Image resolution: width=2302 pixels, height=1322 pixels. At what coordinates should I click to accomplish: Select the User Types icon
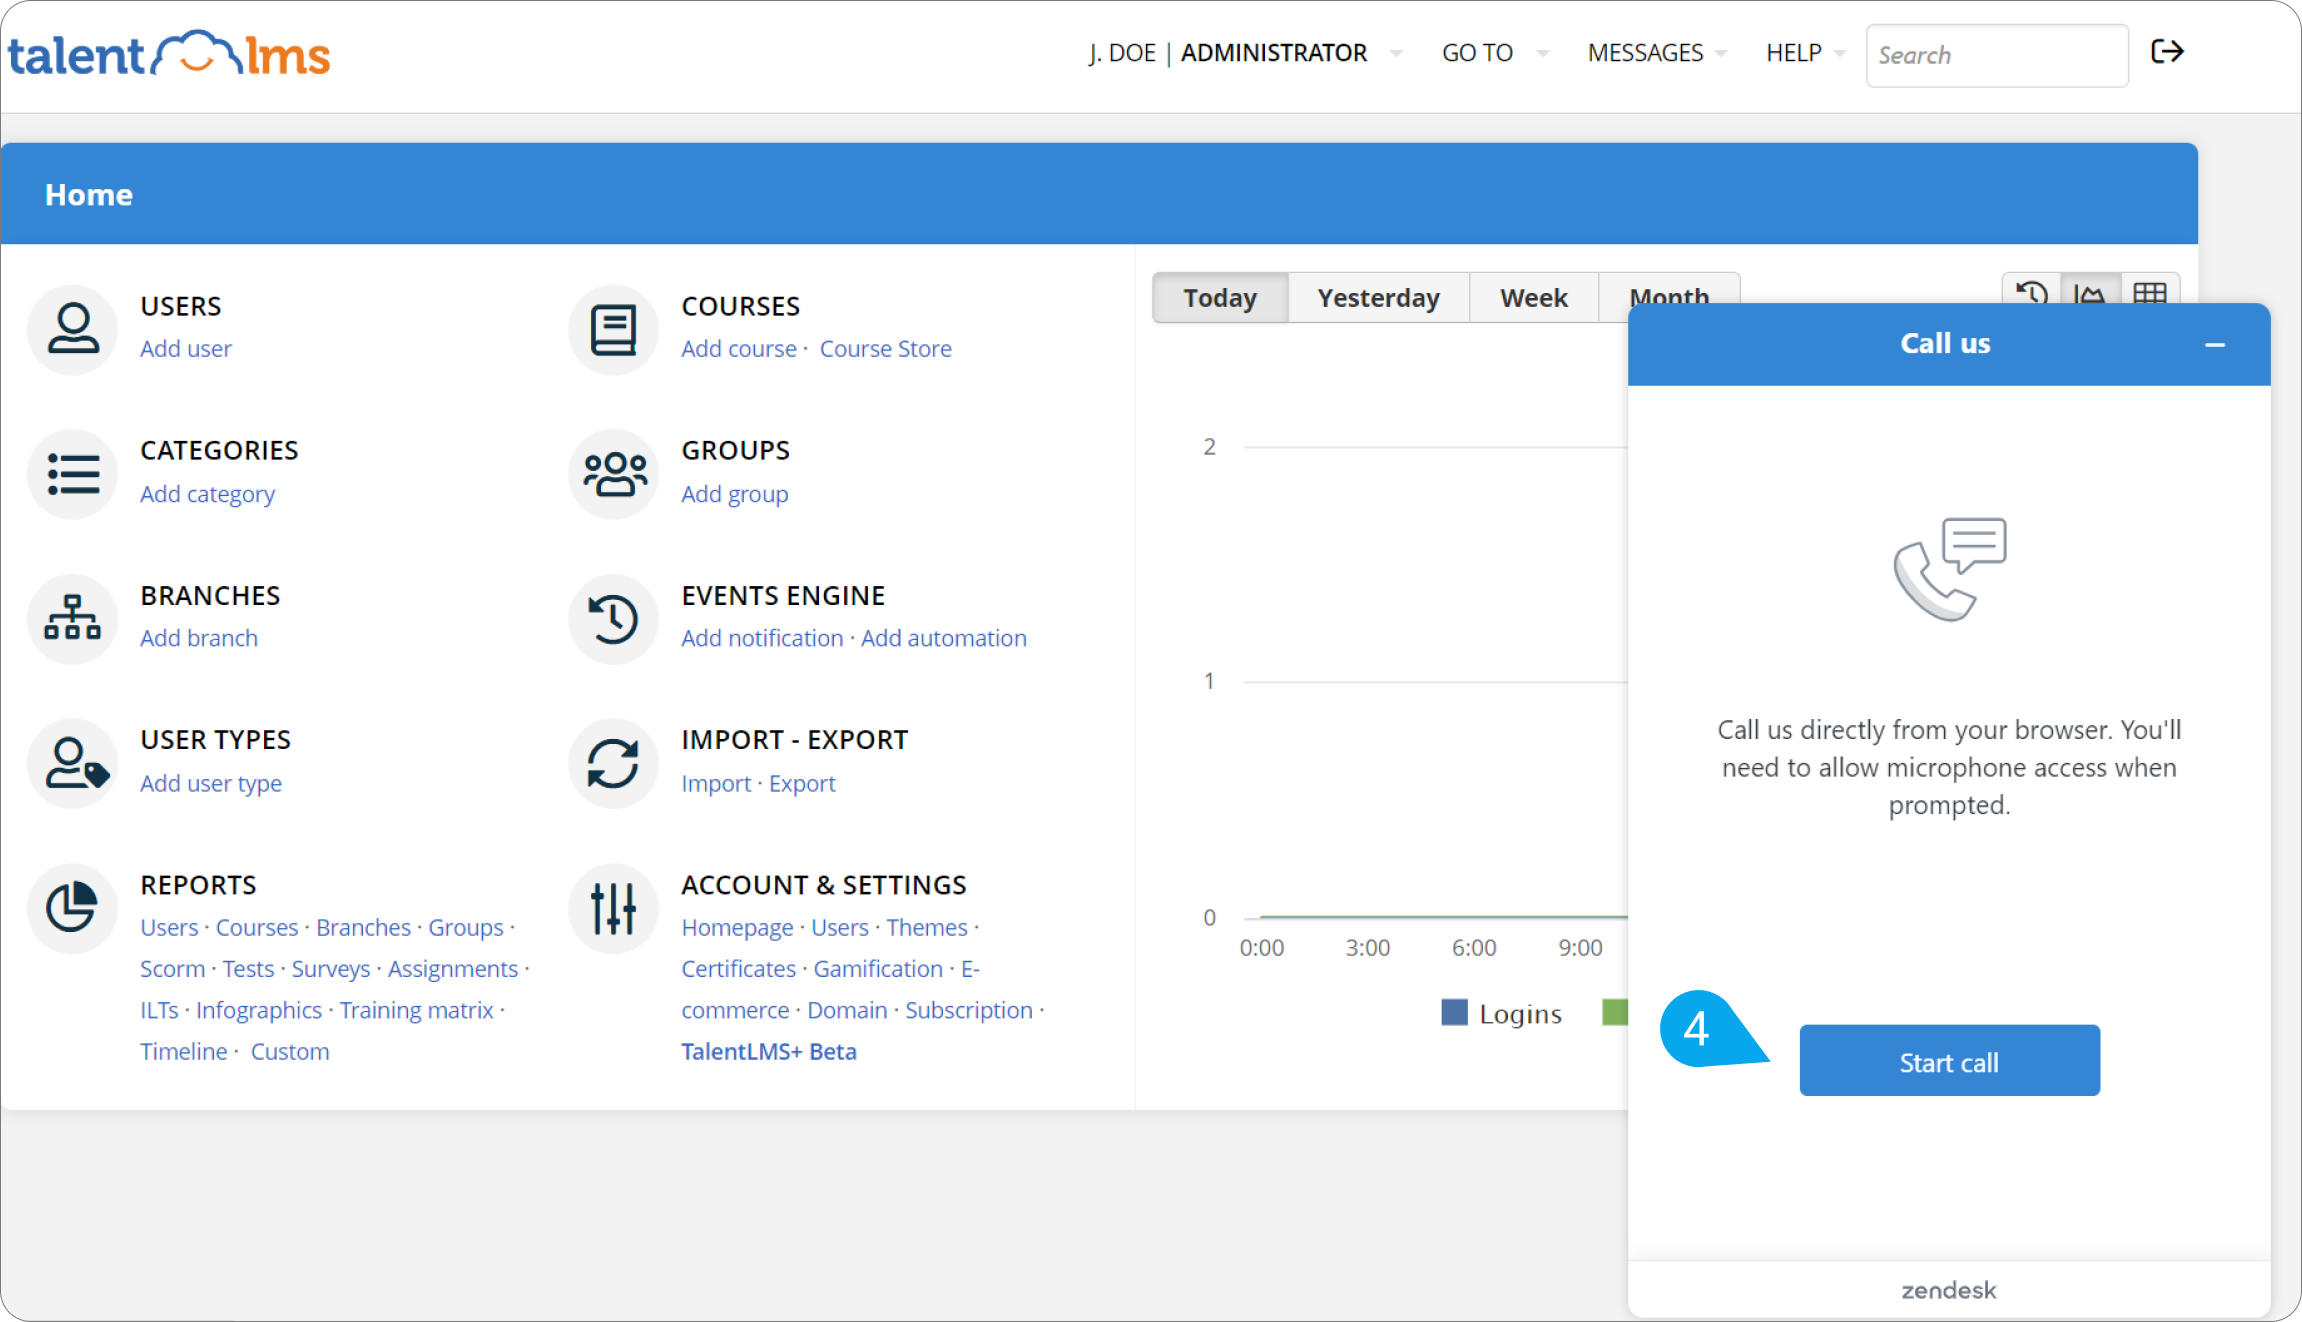[73, 763]
